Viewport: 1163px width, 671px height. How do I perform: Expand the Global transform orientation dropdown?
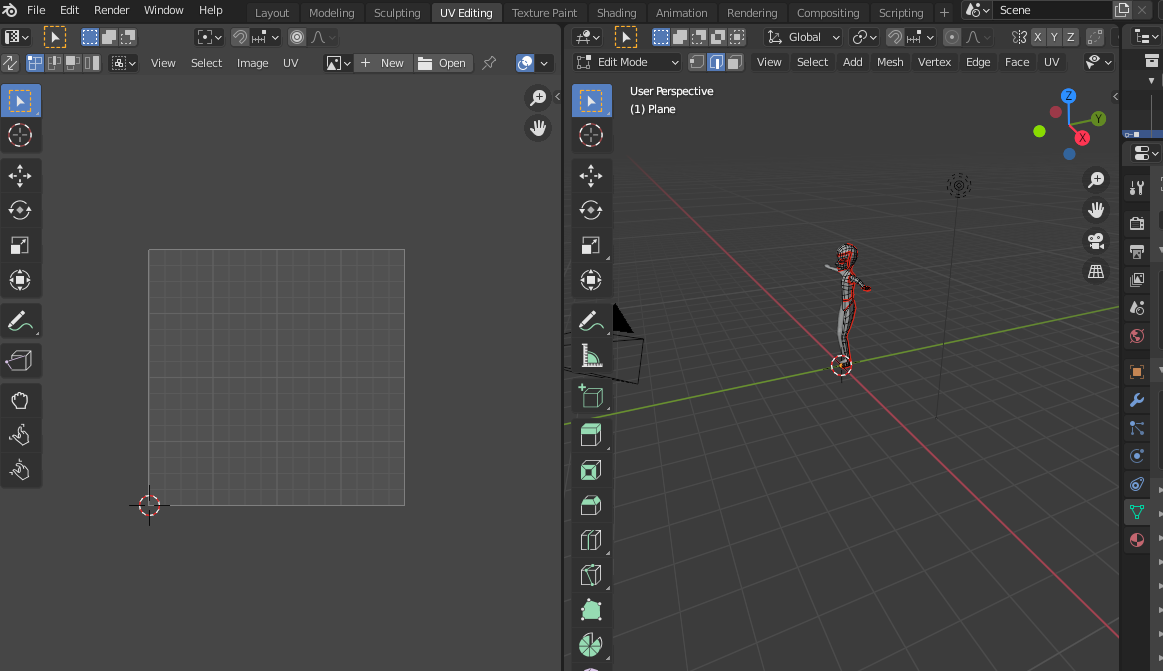click(804, 37)
